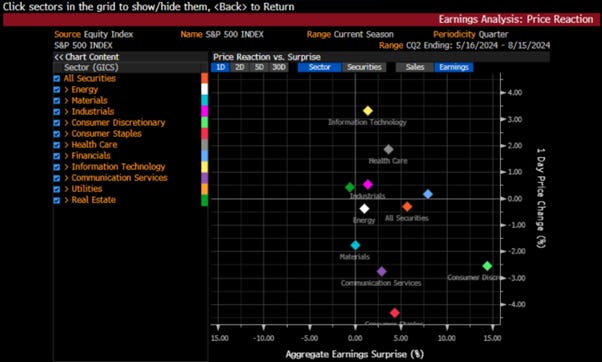Screen dimensions: 602x362
Task: Click the Consumer Discretionary light green diamond
Action: tap(487, 266)
